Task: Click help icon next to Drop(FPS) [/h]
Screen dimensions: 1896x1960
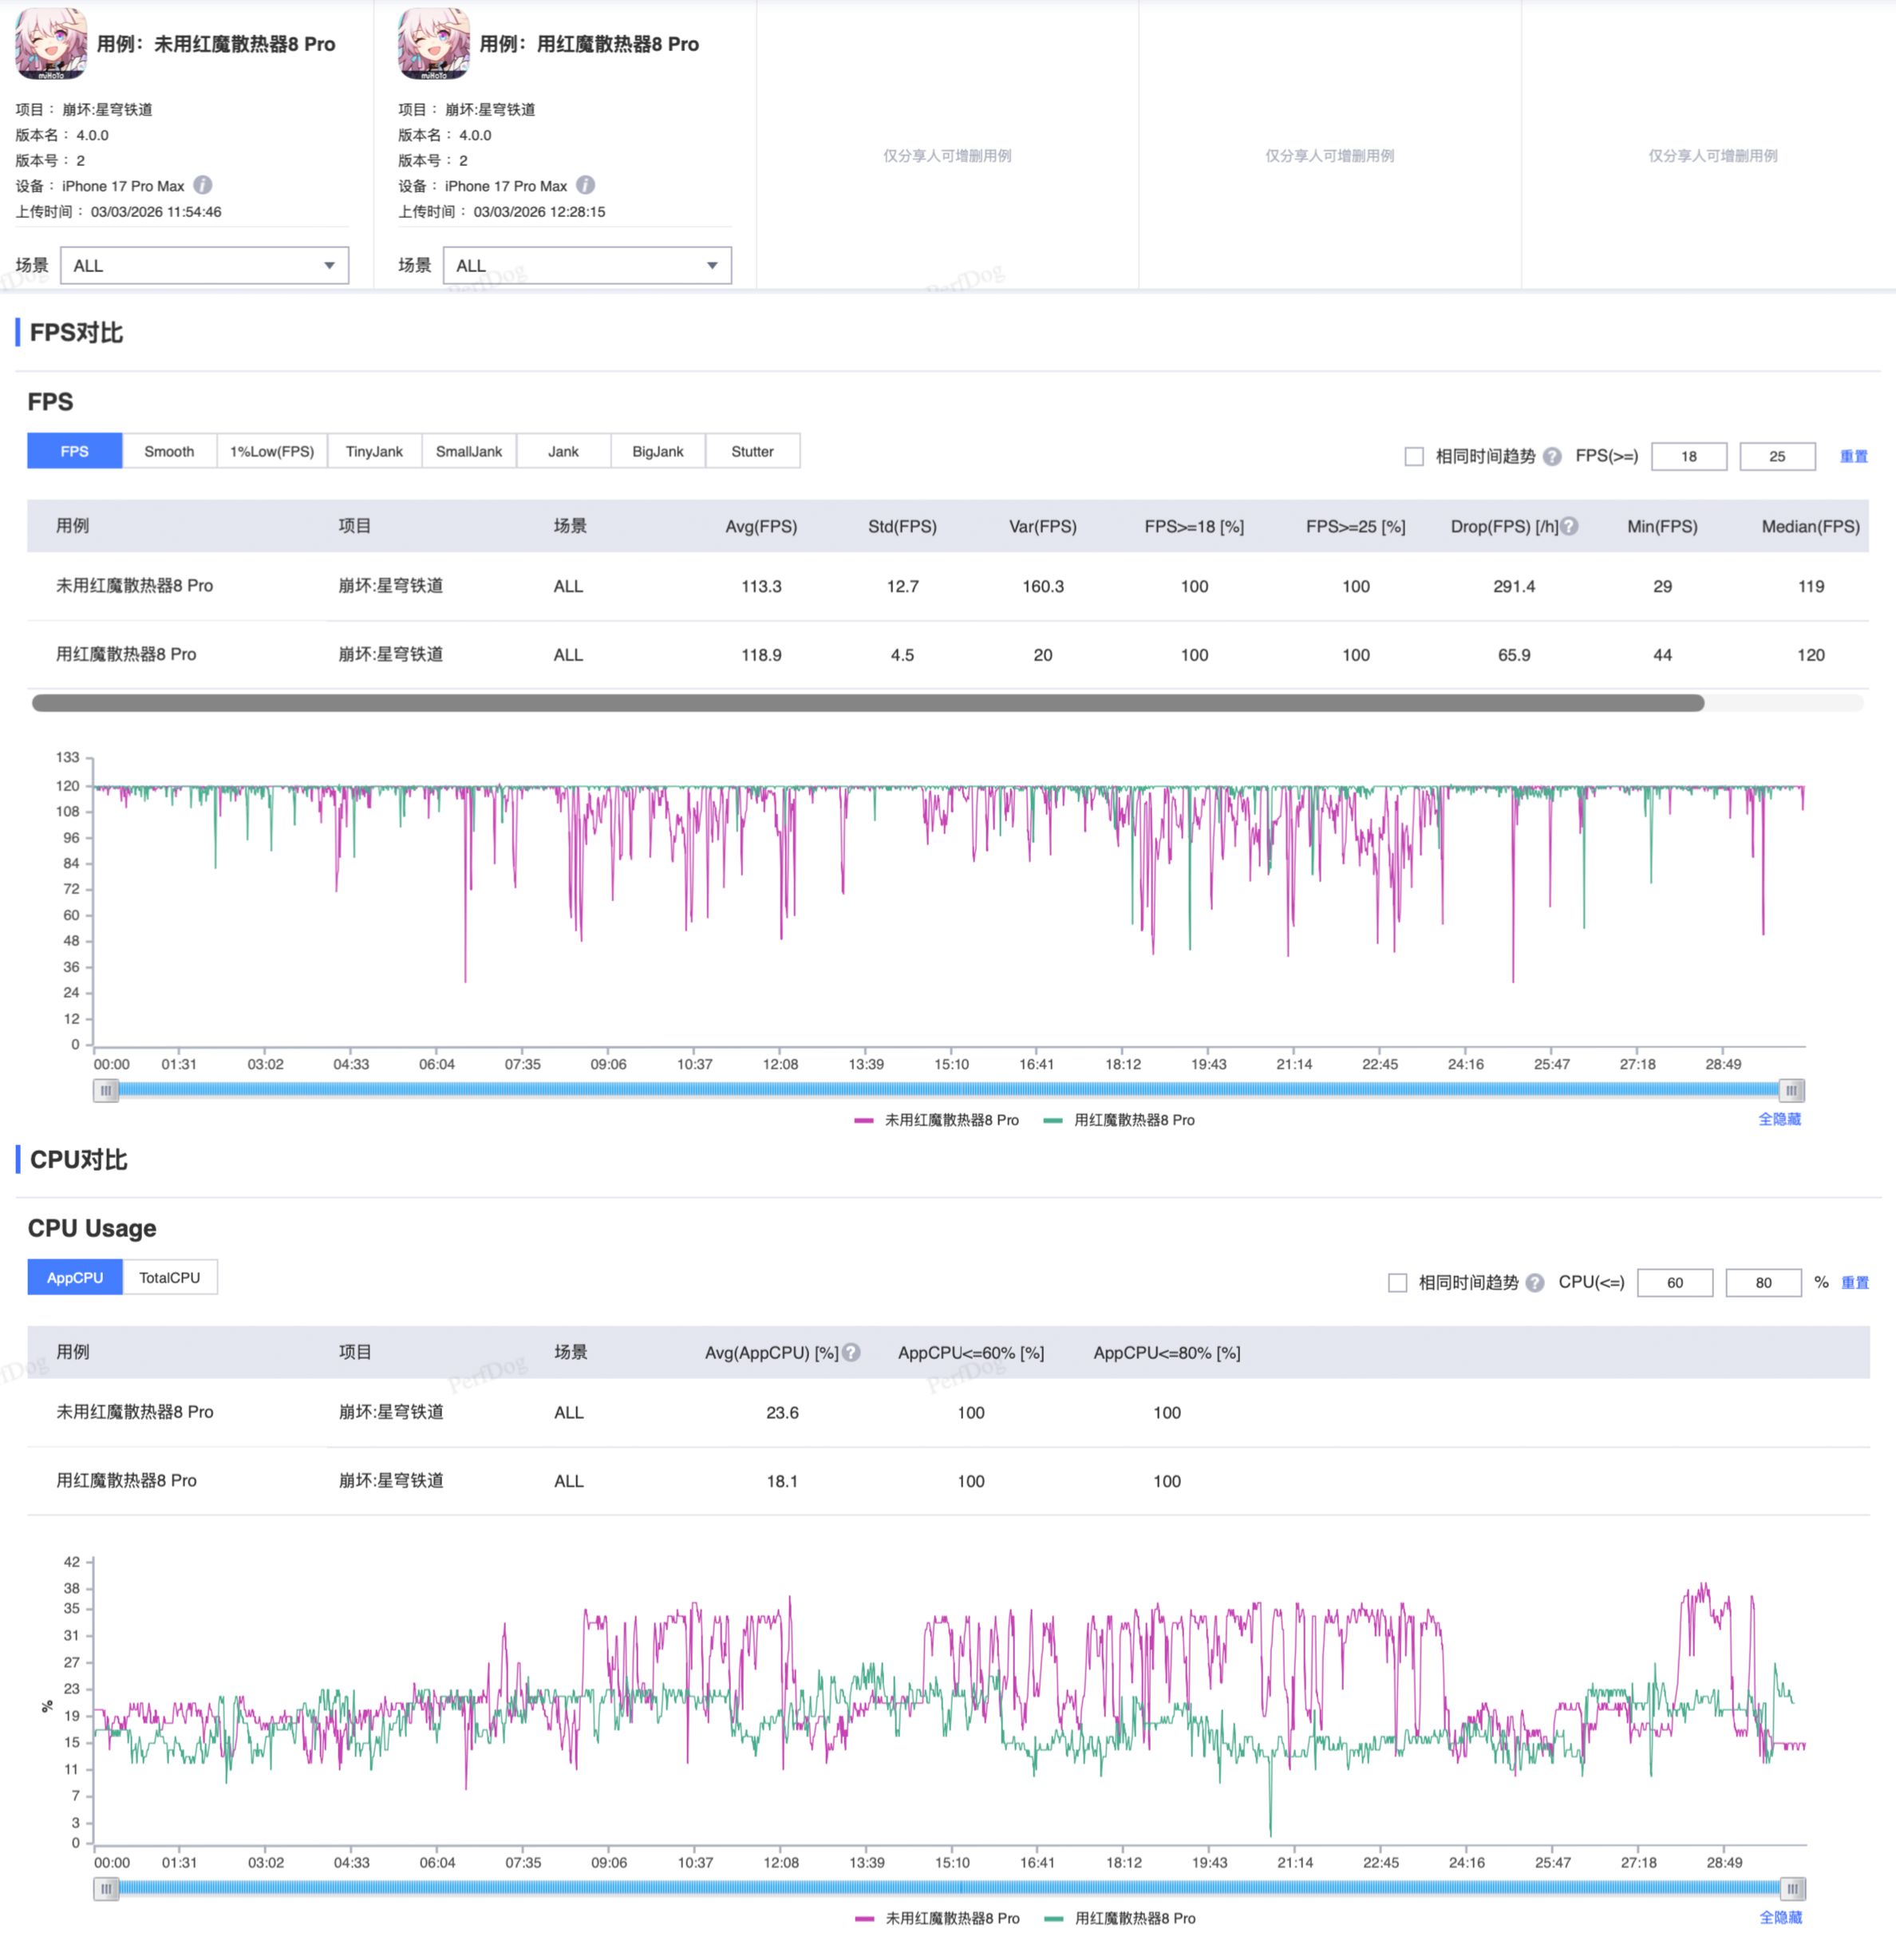Action: pyautogui.click(x=1570, y=526)
